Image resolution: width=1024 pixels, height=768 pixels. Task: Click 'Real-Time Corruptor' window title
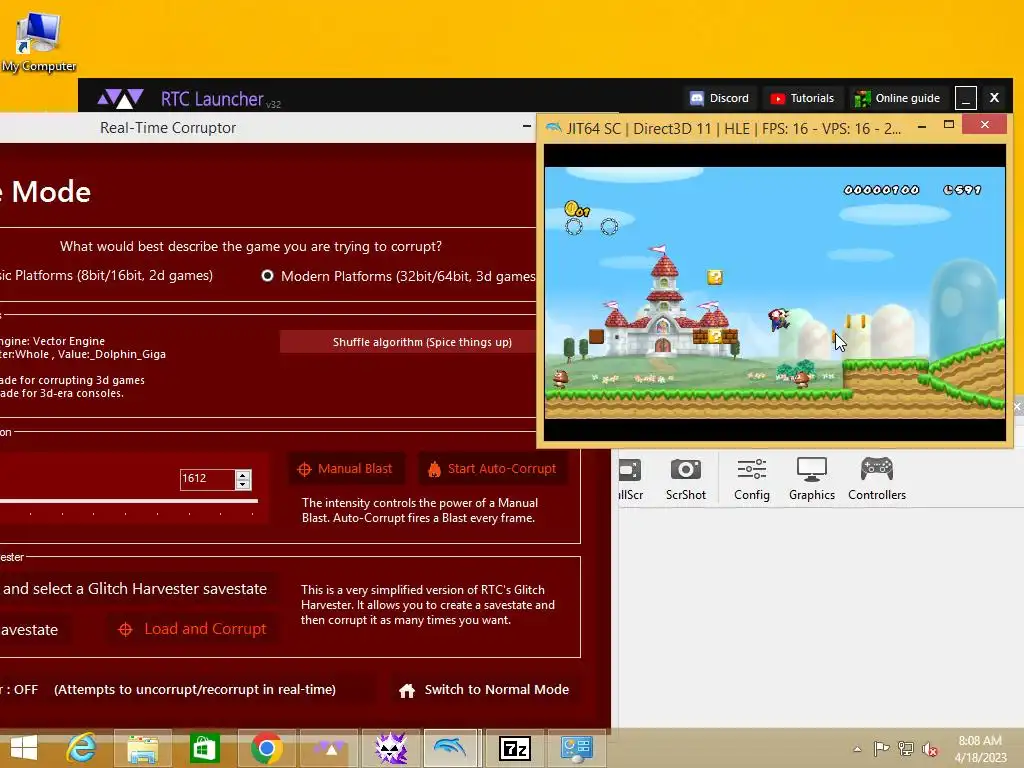click(168, 128)
